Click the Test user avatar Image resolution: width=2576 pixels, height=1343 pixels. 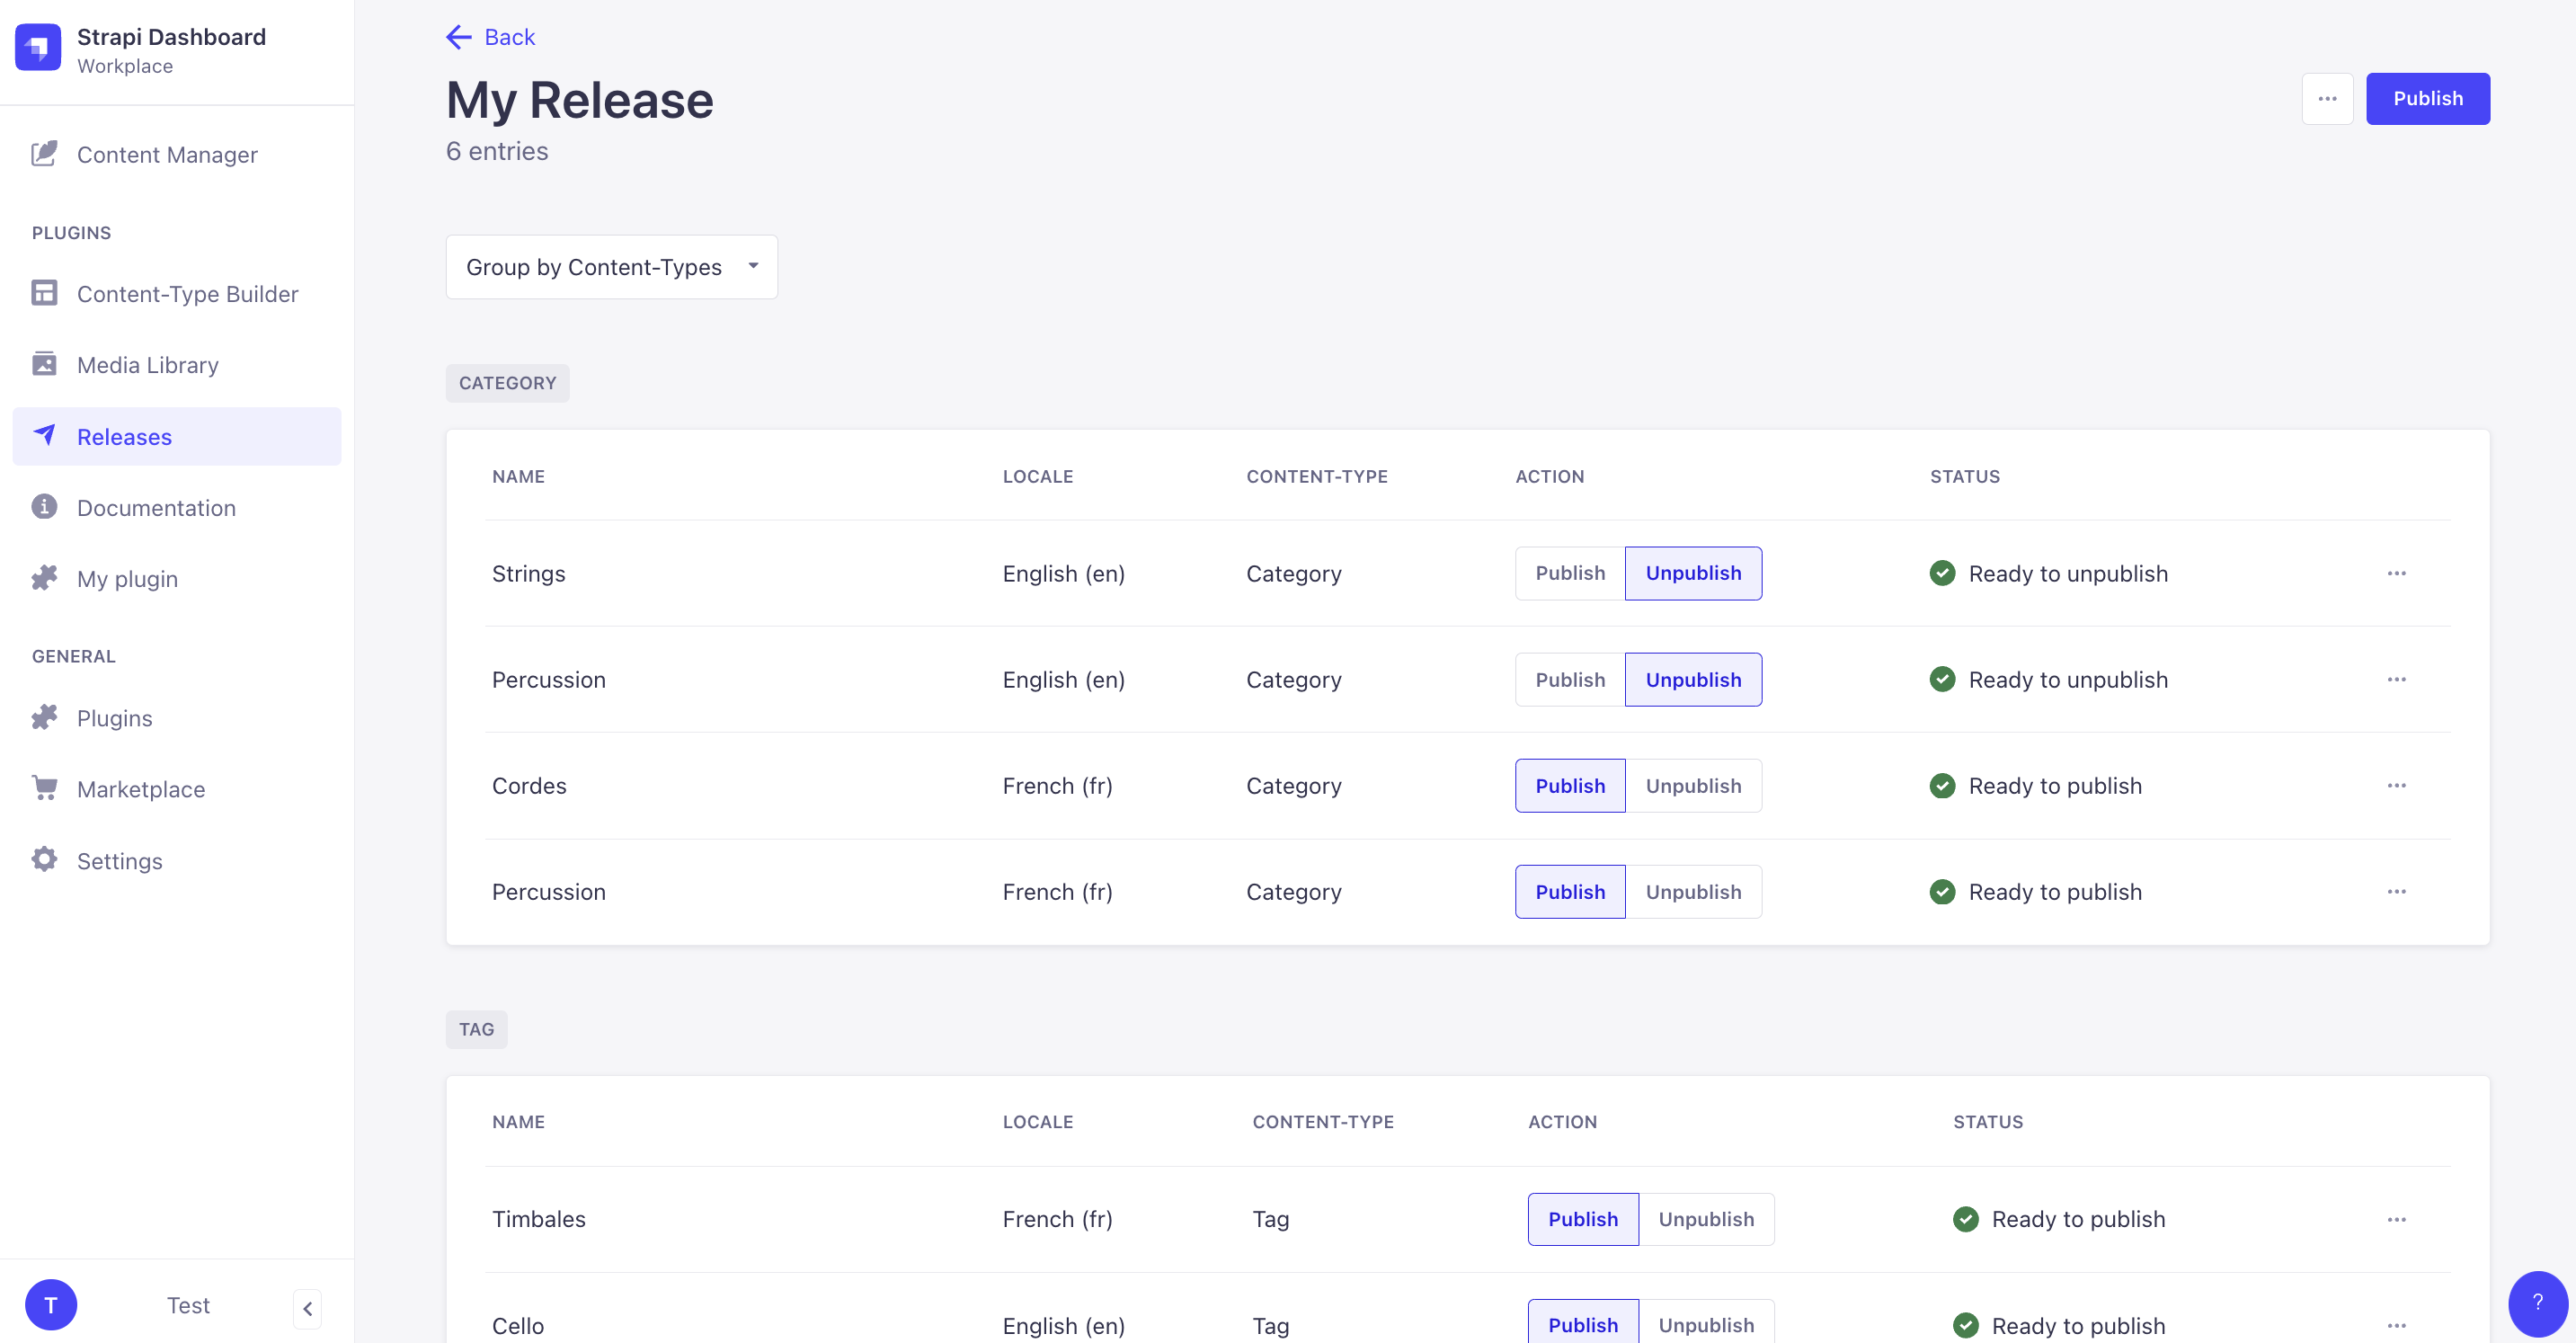click(51, 1305)
